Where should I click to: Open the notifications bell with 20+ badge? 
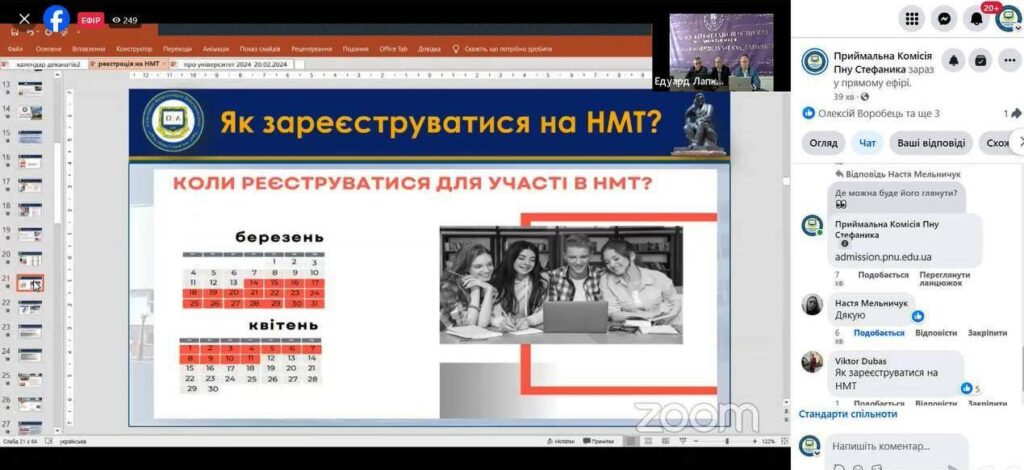976,18
